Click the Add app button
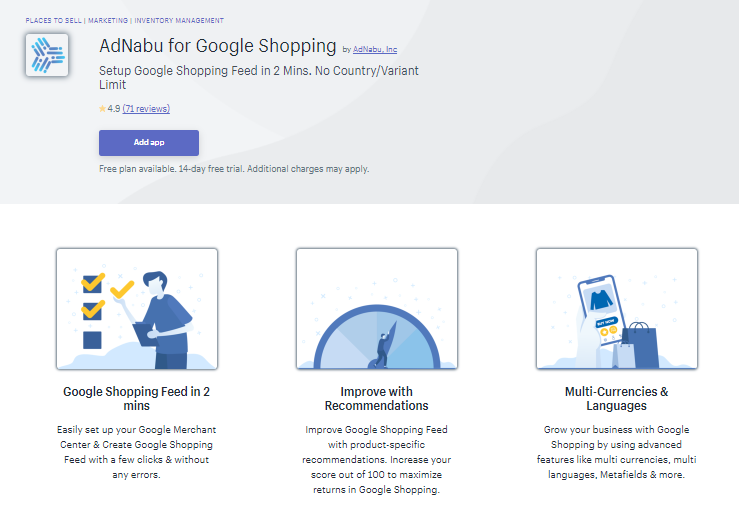The image size is (739, 515). pyautogui.click(x=149, y=143)
